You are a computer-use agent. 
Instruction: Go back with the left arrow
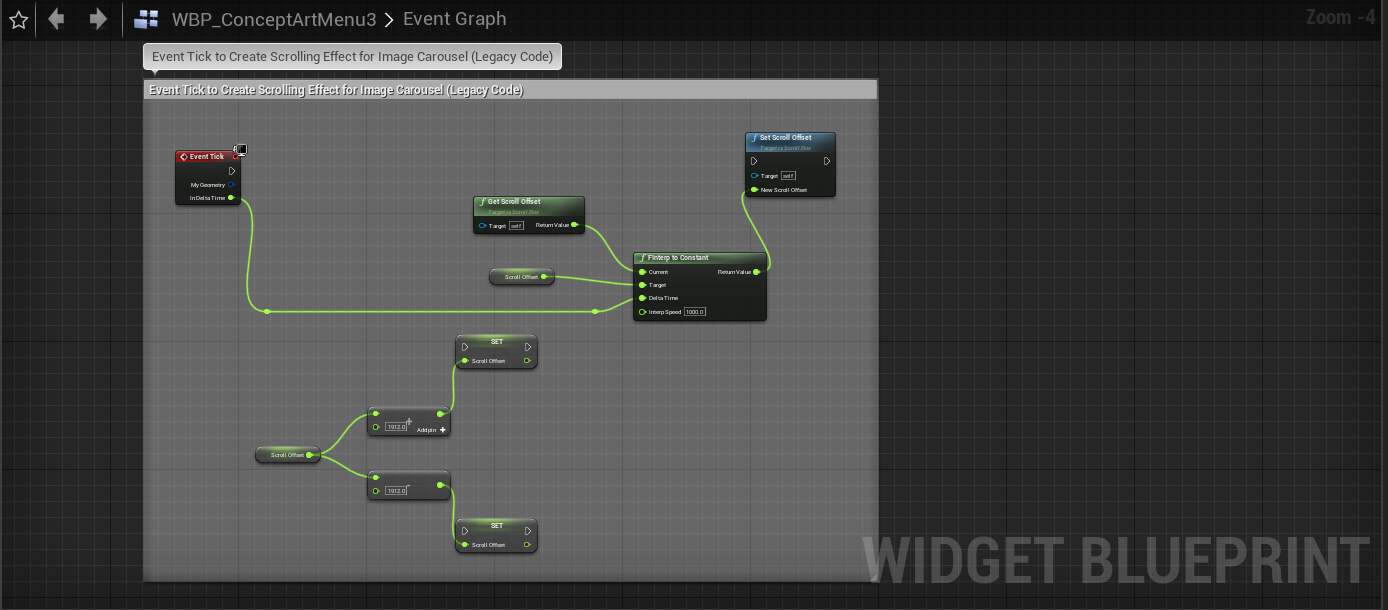(57, 19)
